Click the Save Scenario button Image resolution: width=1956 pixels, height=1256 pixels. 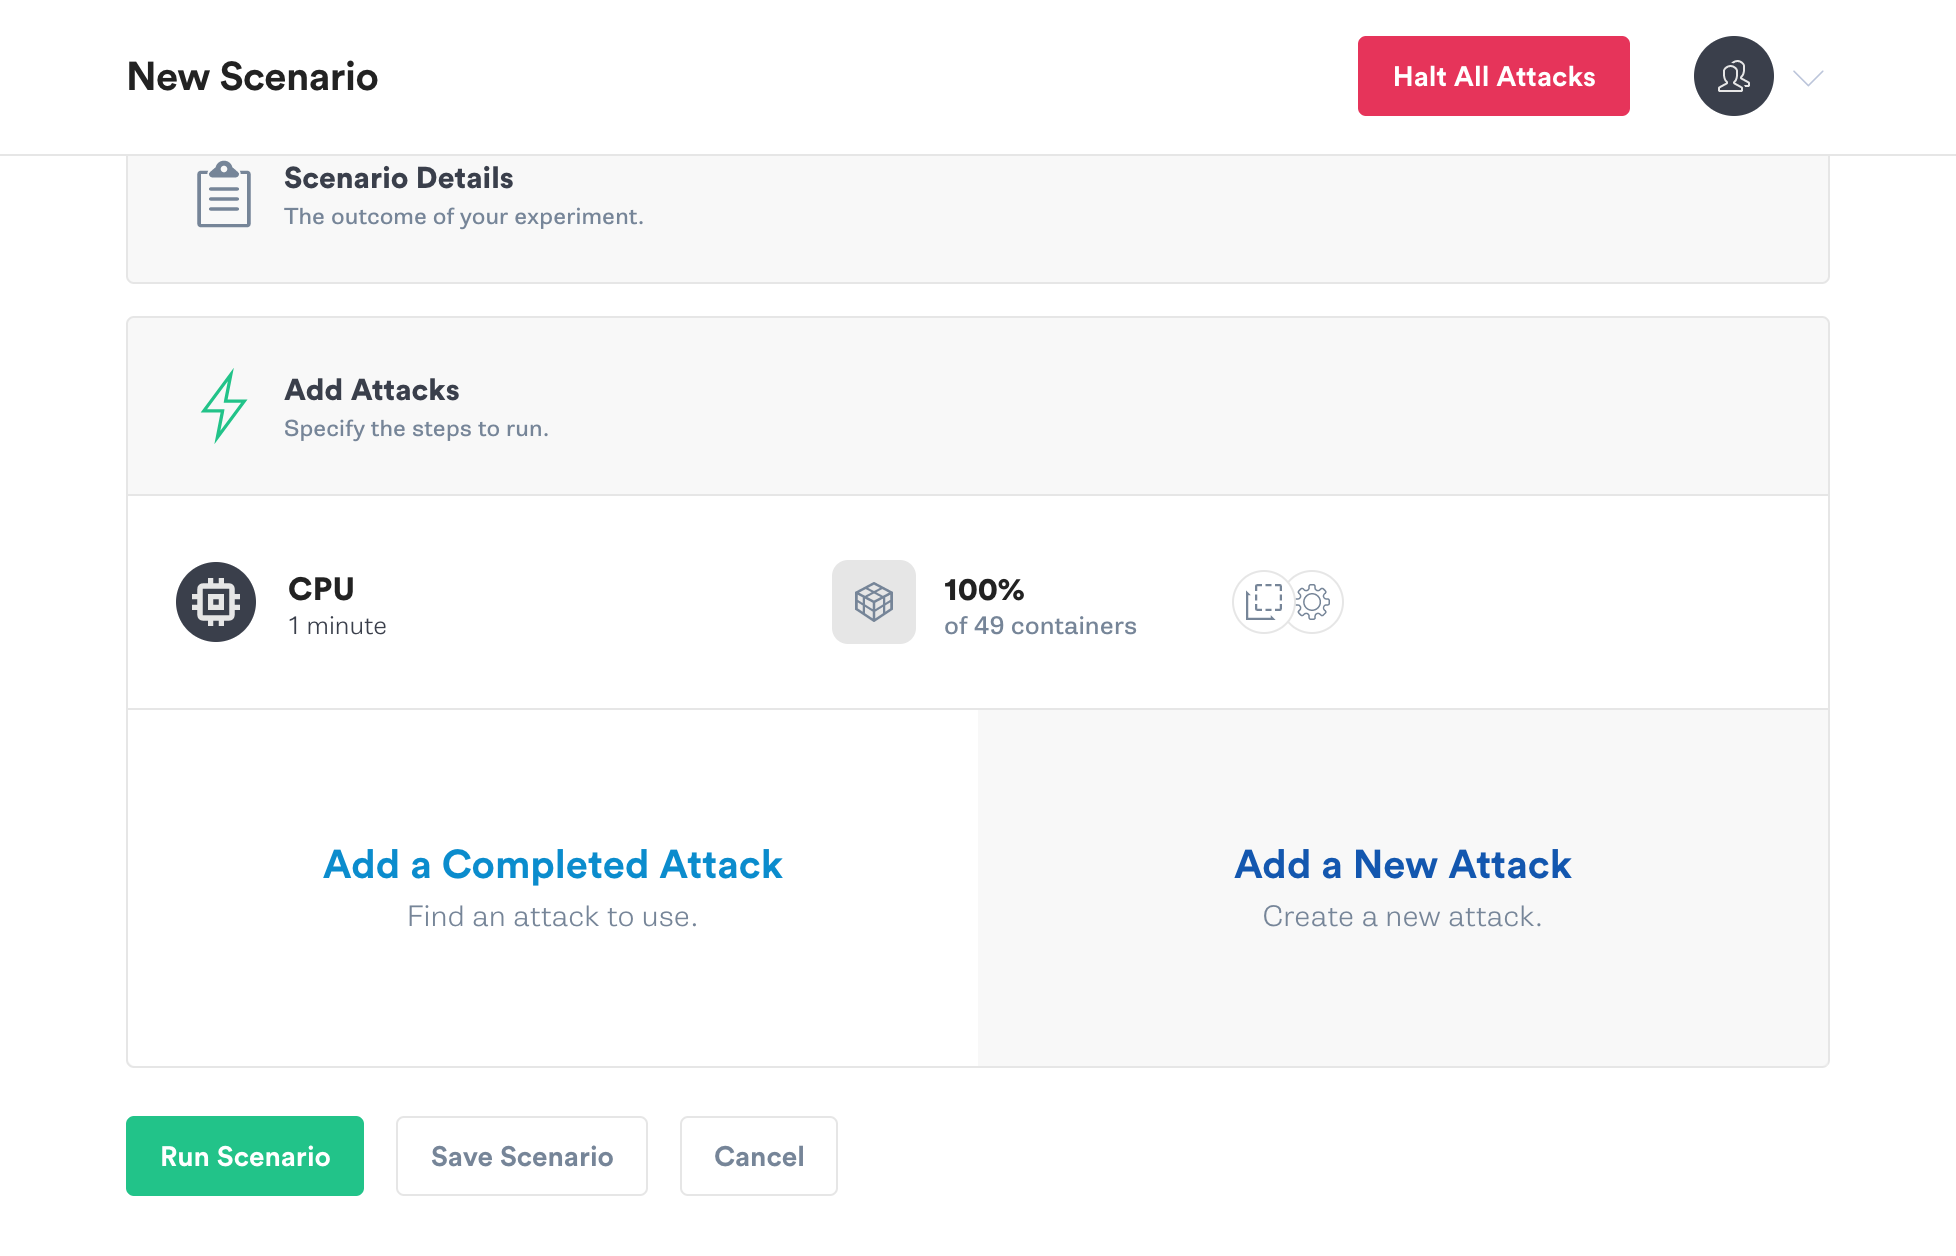coord(522,1156)
